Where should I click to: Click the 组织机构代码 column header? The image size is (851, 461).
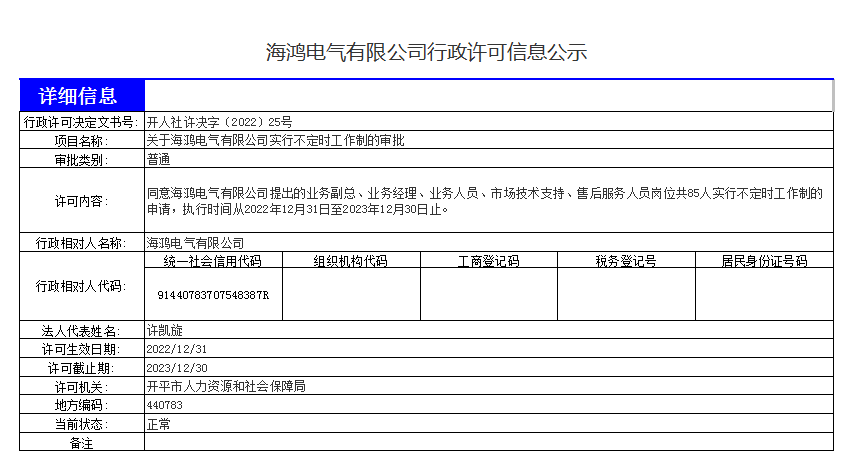click(x=350, y=261)
